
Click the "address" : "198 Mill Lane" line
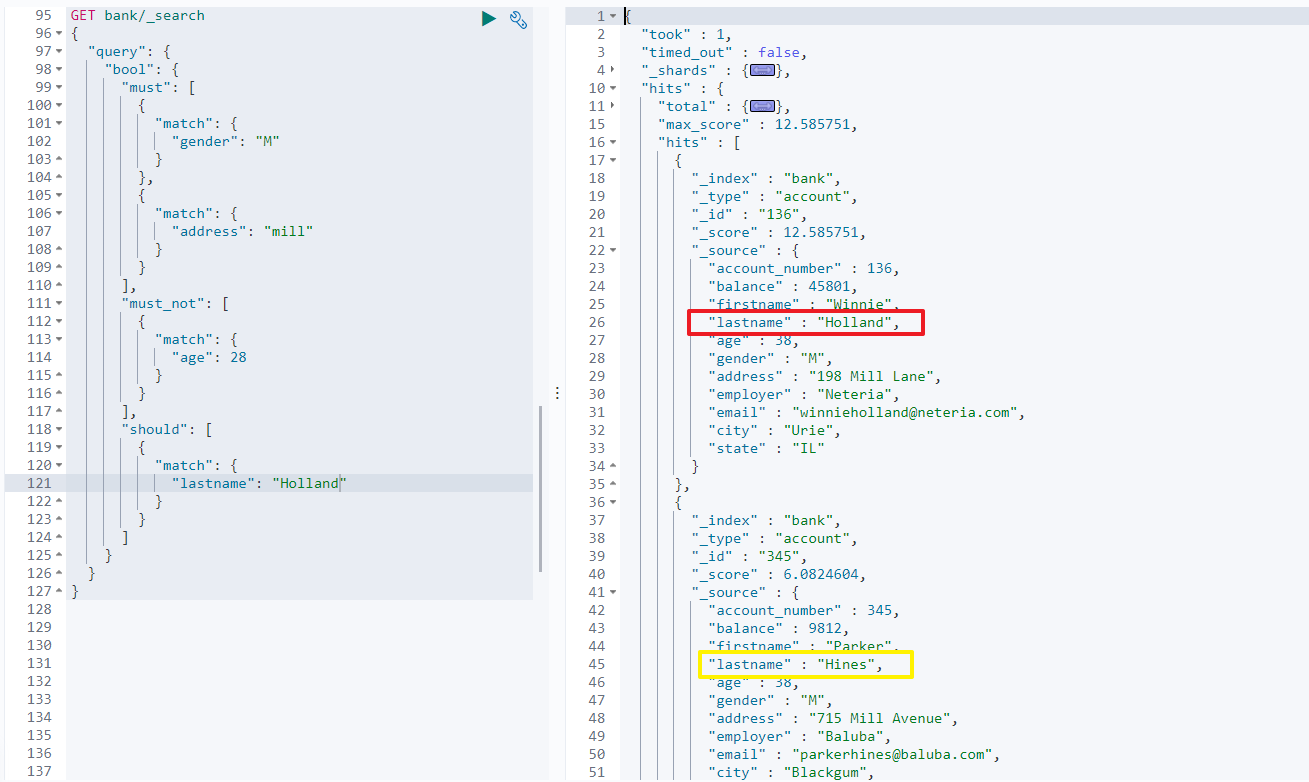pos(824,377)
